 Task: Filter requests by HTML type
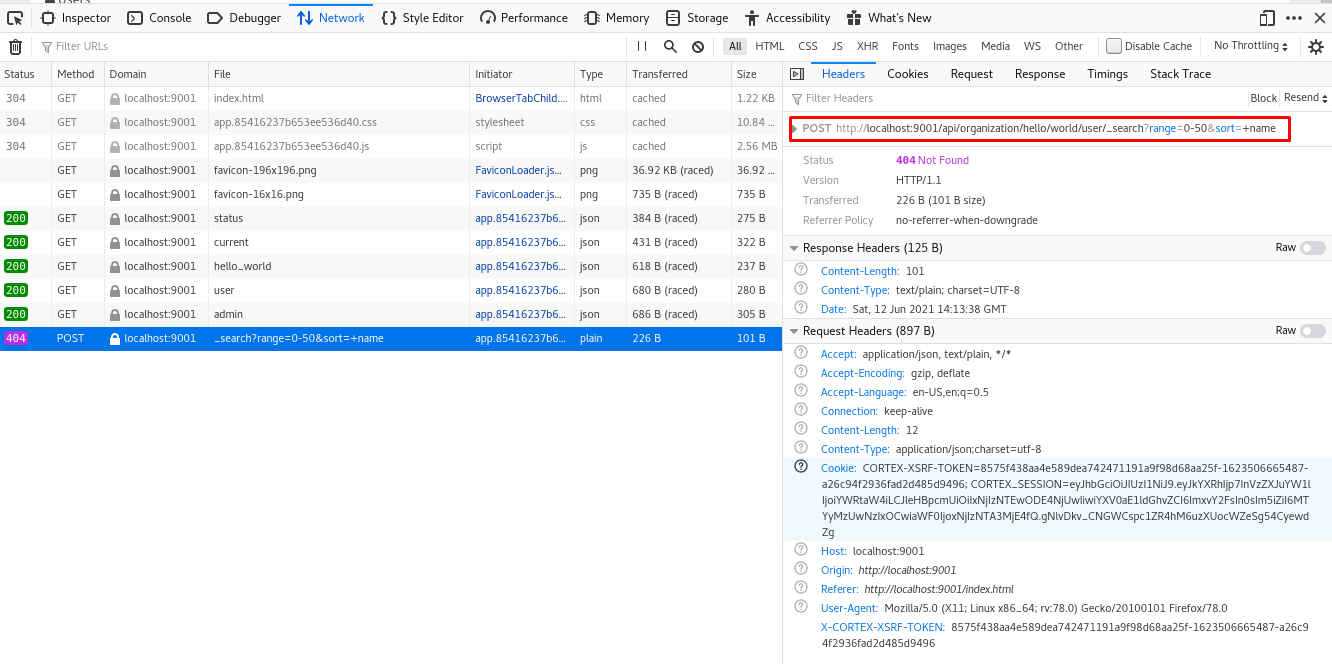[x=770, y=46]
